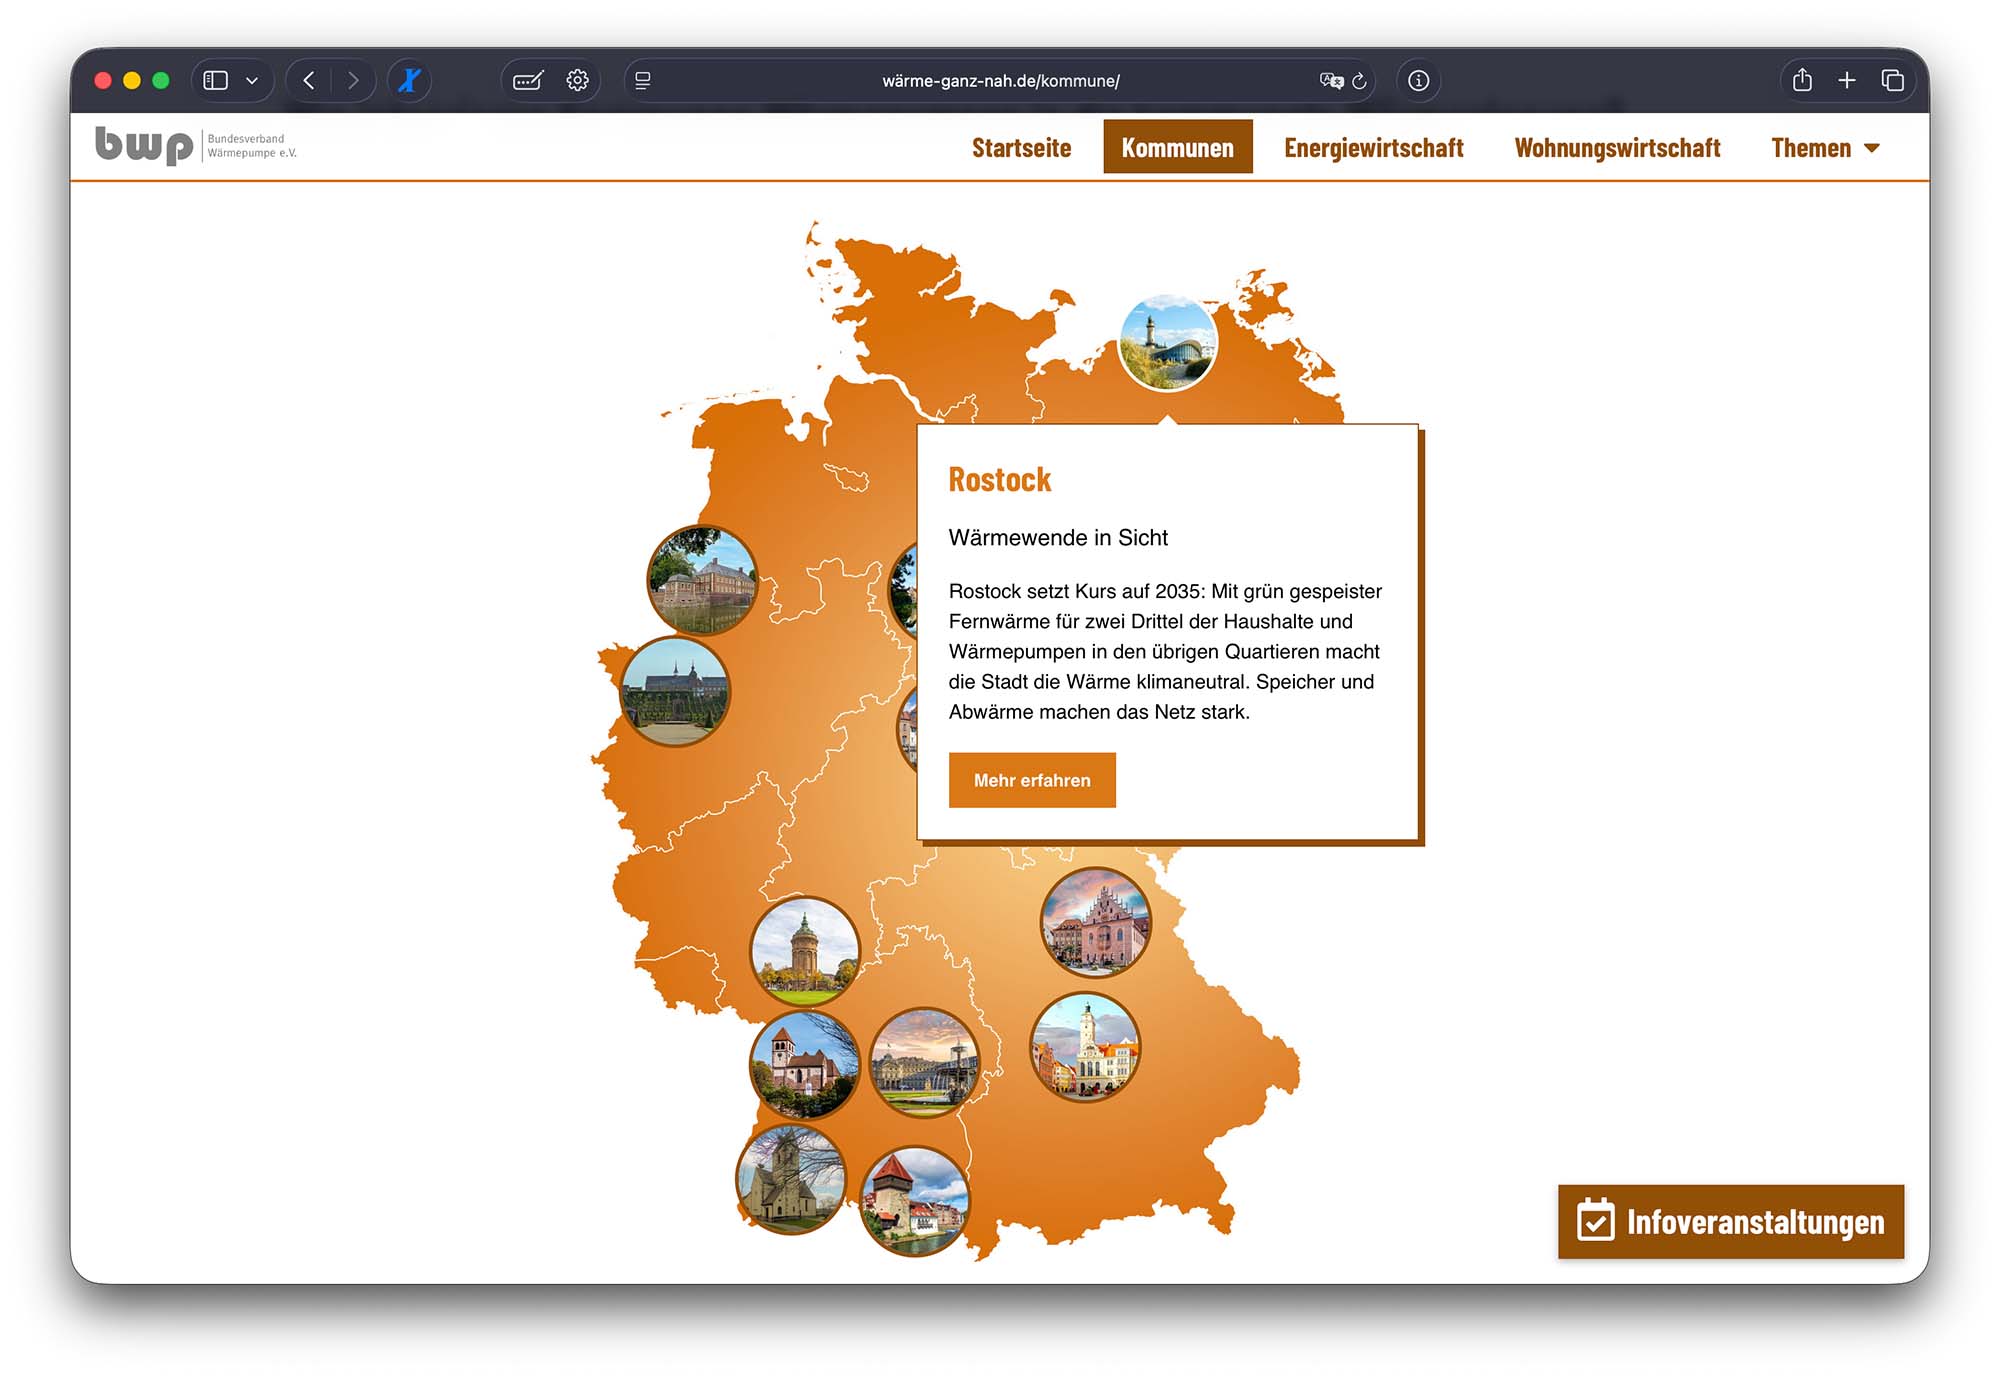Select the Wohnungswirtschaft navigation item
This screenshot has width=2000, height=1377.
(1617, 148)
